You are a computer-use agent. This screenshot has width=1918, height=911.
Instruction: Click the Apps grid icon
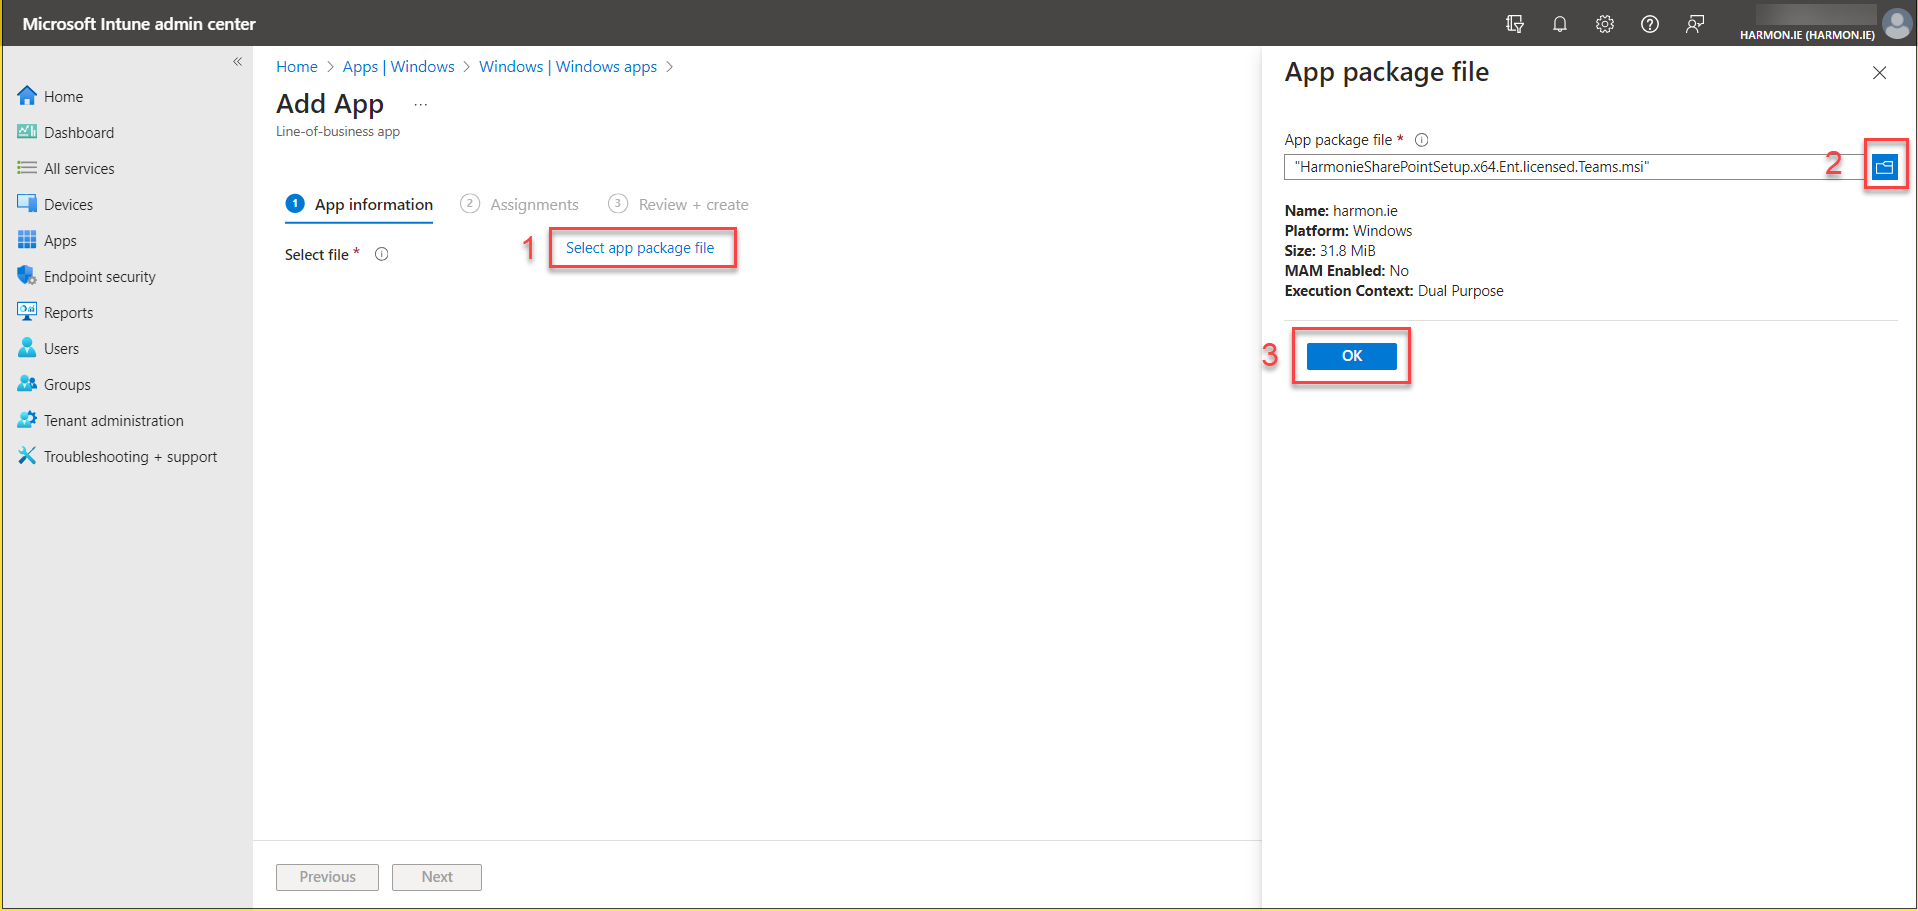pos(27,240)
